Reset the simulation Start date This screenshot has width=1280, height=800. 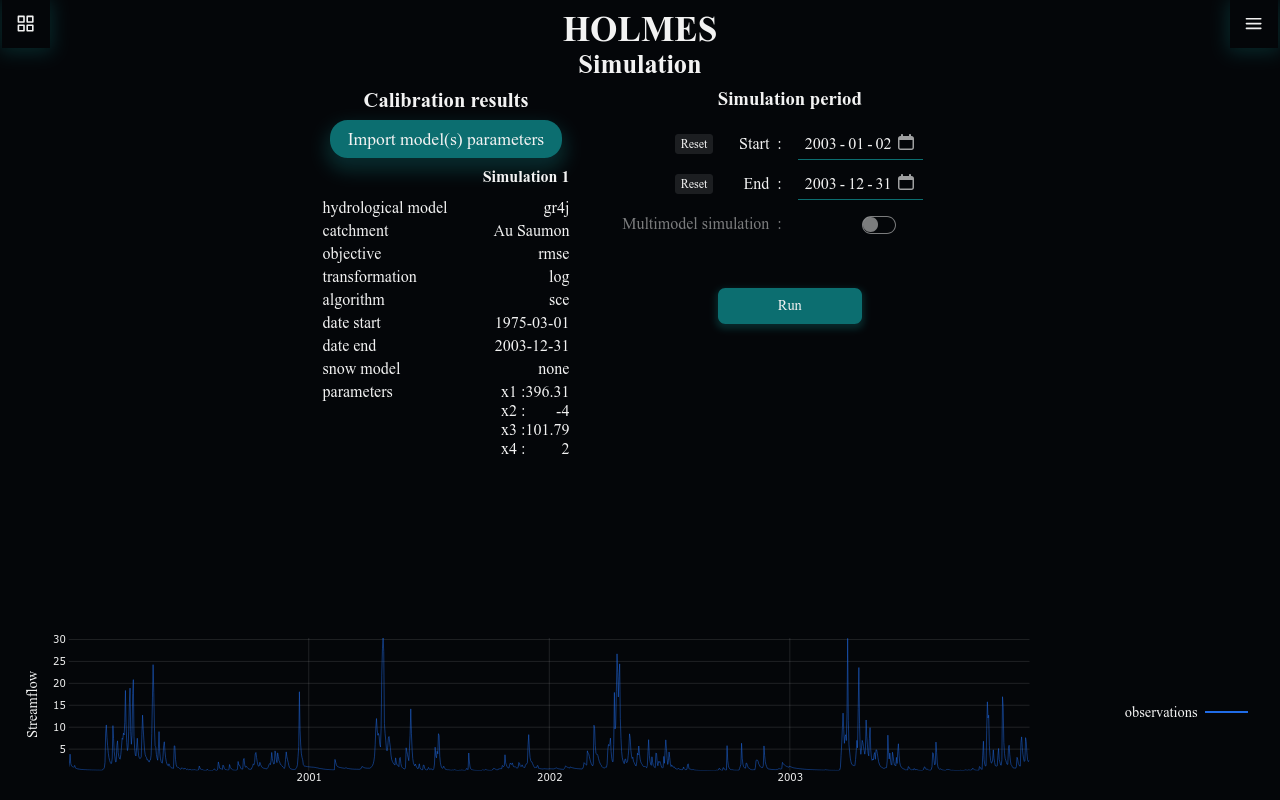[693, 144]
